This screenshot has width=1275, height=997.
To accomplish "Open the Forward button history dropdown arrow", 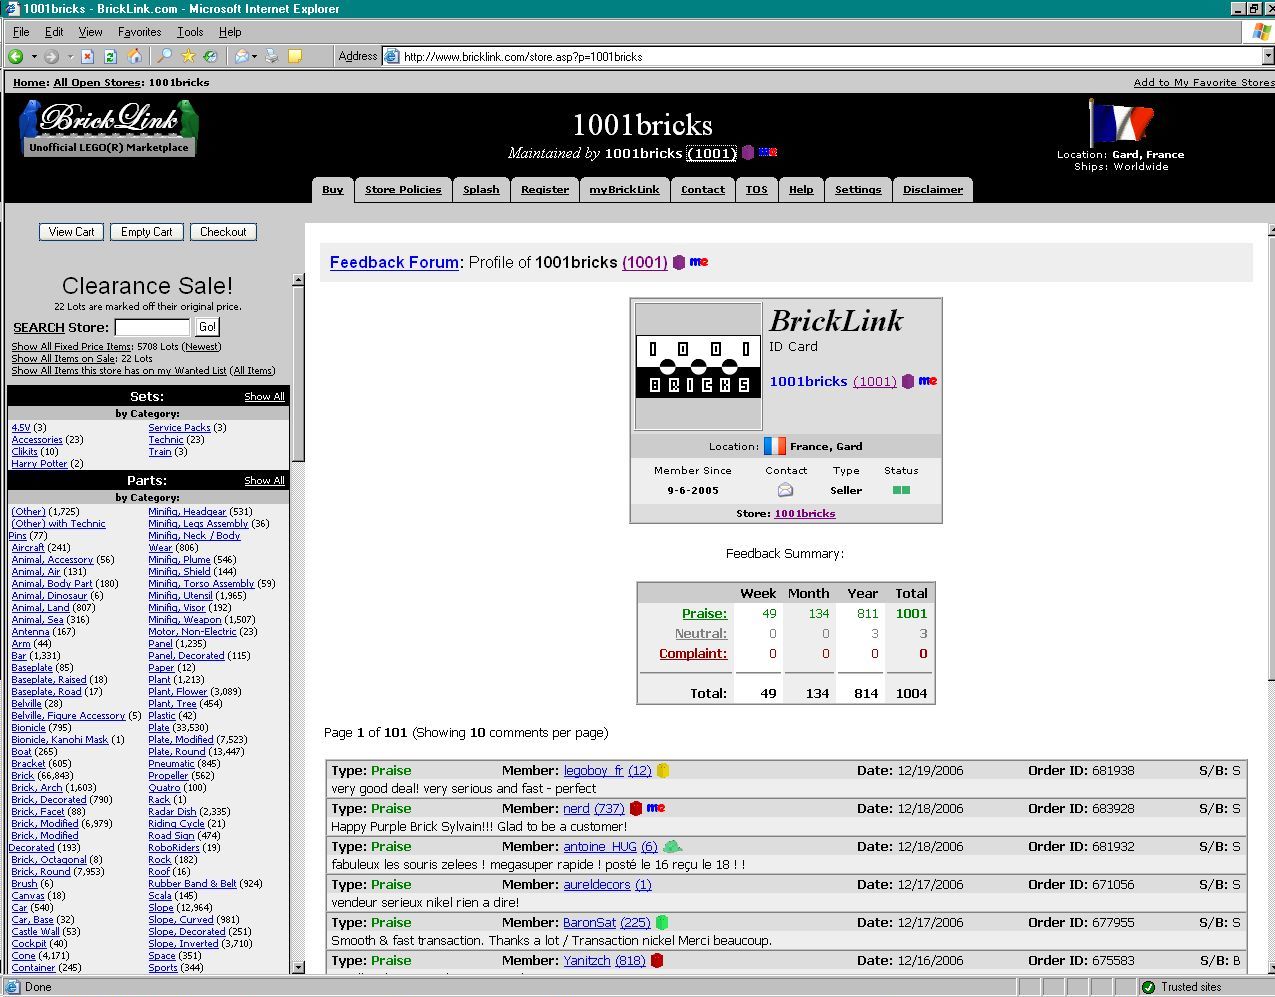I will 68,57.
